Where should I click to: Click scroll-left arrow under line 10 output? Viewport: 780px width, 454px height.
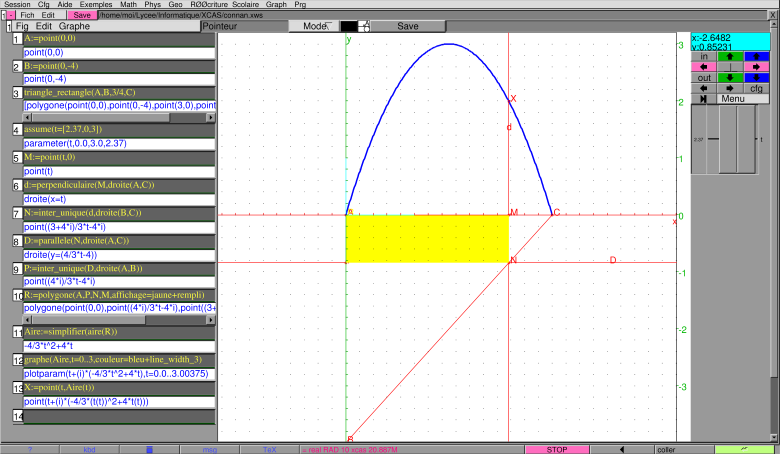pyautogui.click(x=27, y=320)
